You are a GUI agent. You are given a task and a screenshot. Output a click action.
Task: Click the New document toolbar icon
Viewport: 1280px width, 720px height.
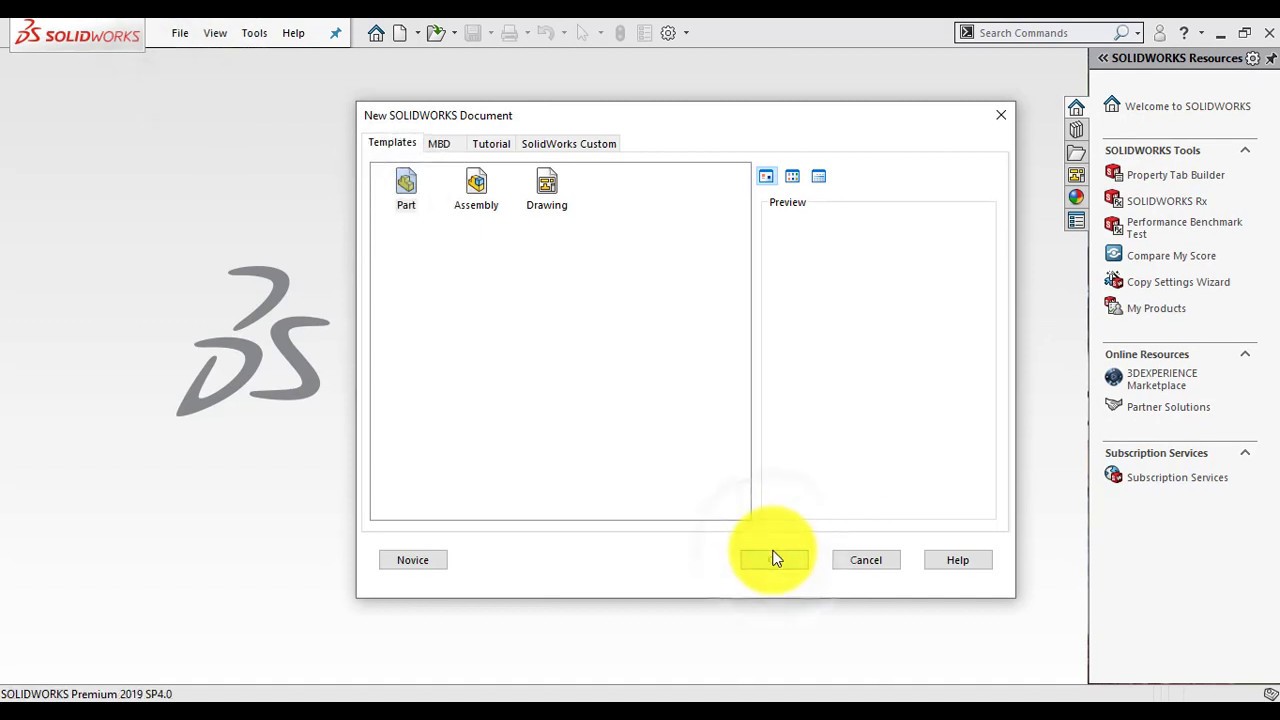[400, 33]
